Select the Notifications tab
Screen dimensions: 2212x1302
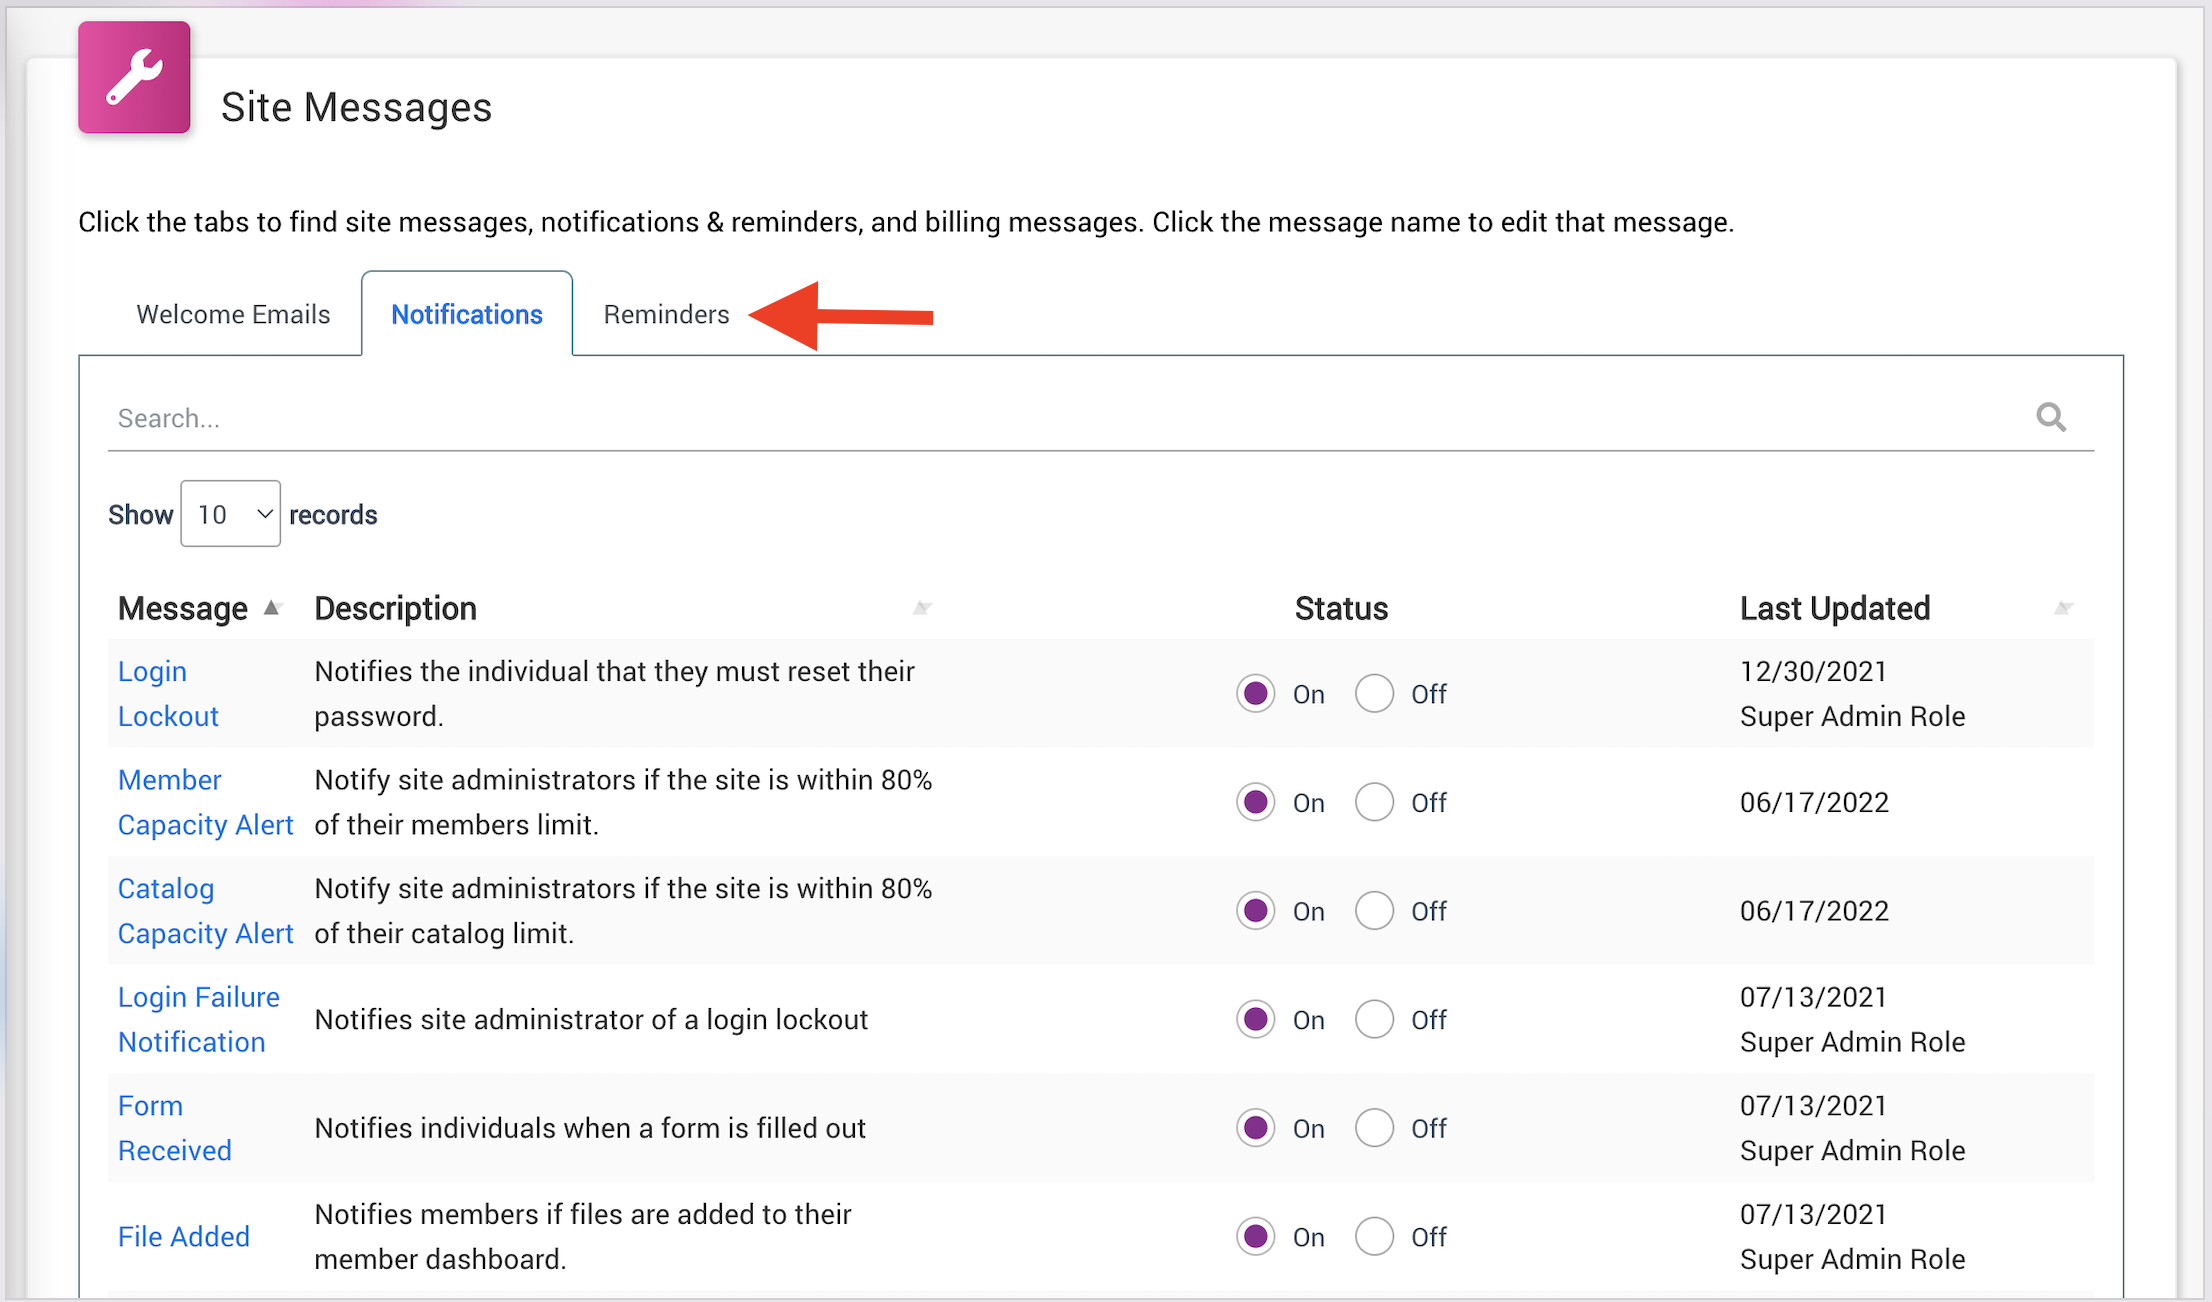[466, 314]
